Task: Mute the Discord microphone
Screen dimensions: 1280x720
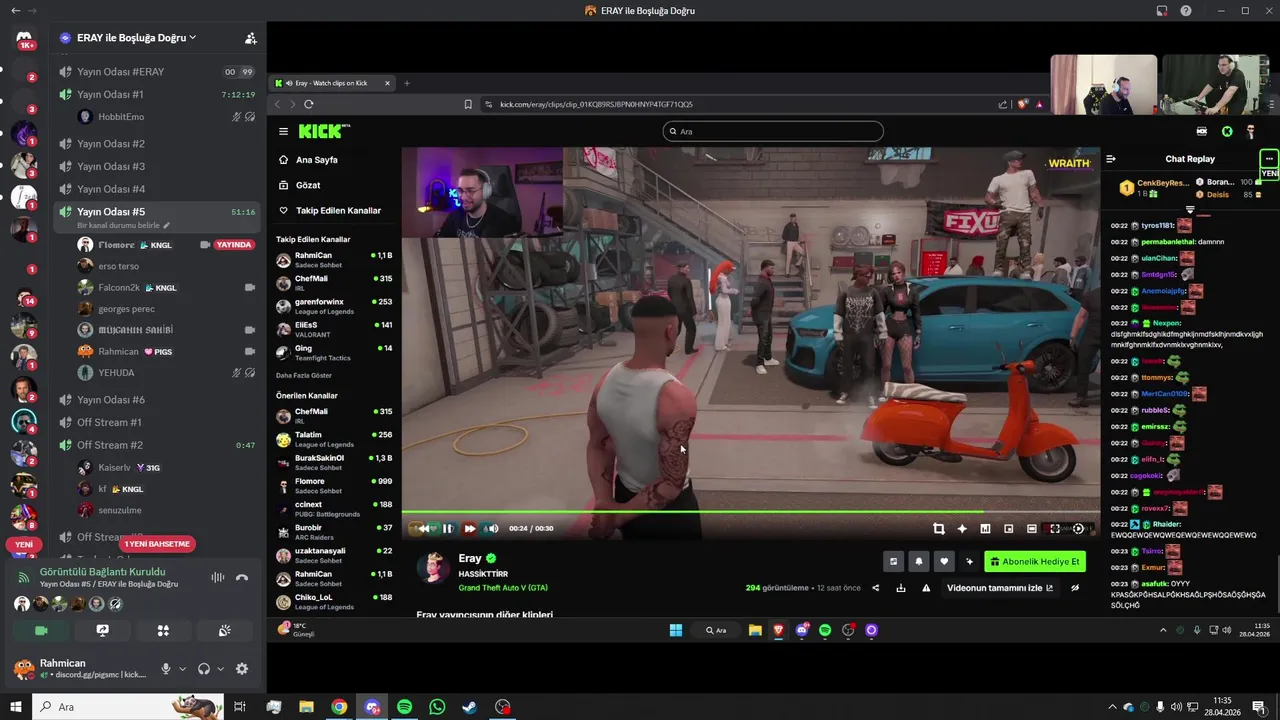Action: (x=166, y=669)
